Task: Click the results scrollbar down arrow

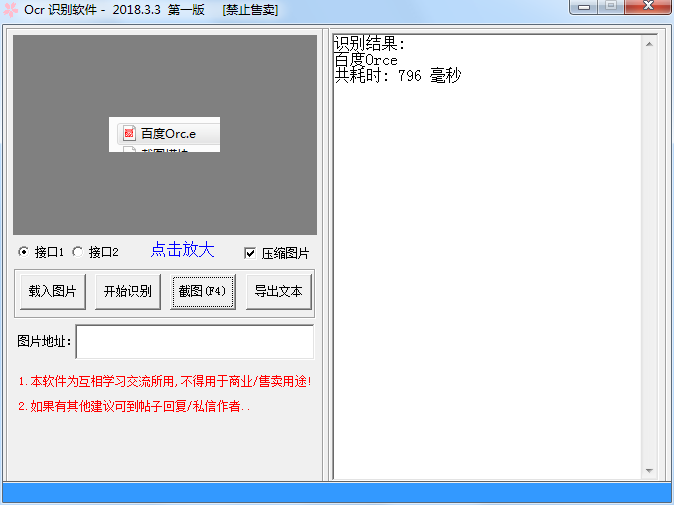Action: pos(650,471)
